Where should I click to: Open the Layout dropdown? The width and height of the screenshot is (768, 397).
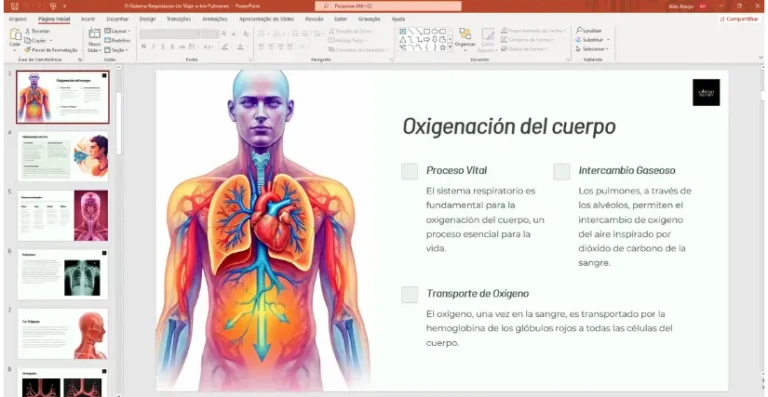(117, 31)
